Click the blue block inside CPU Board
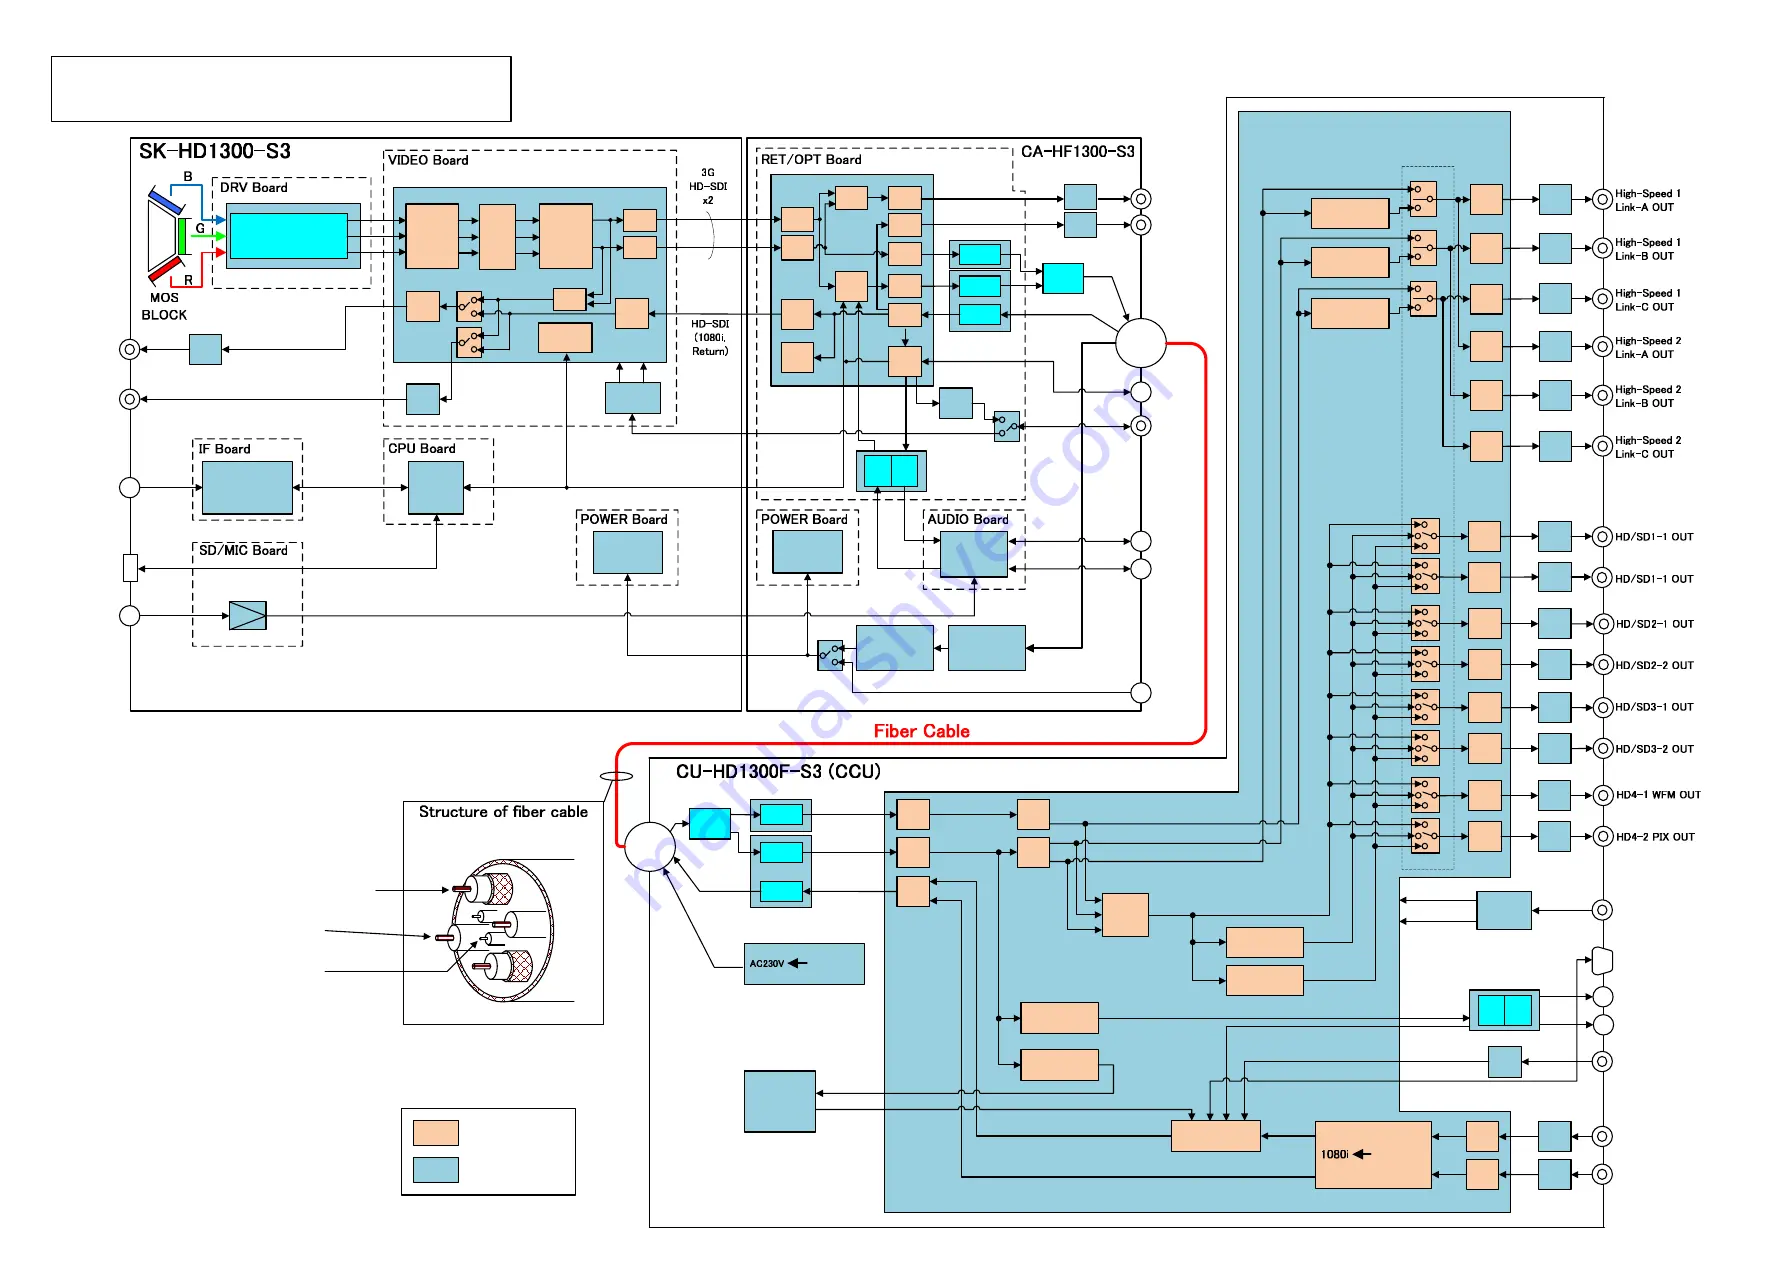Screen dimensions: 1787x1263 click(x=436, y=488)
